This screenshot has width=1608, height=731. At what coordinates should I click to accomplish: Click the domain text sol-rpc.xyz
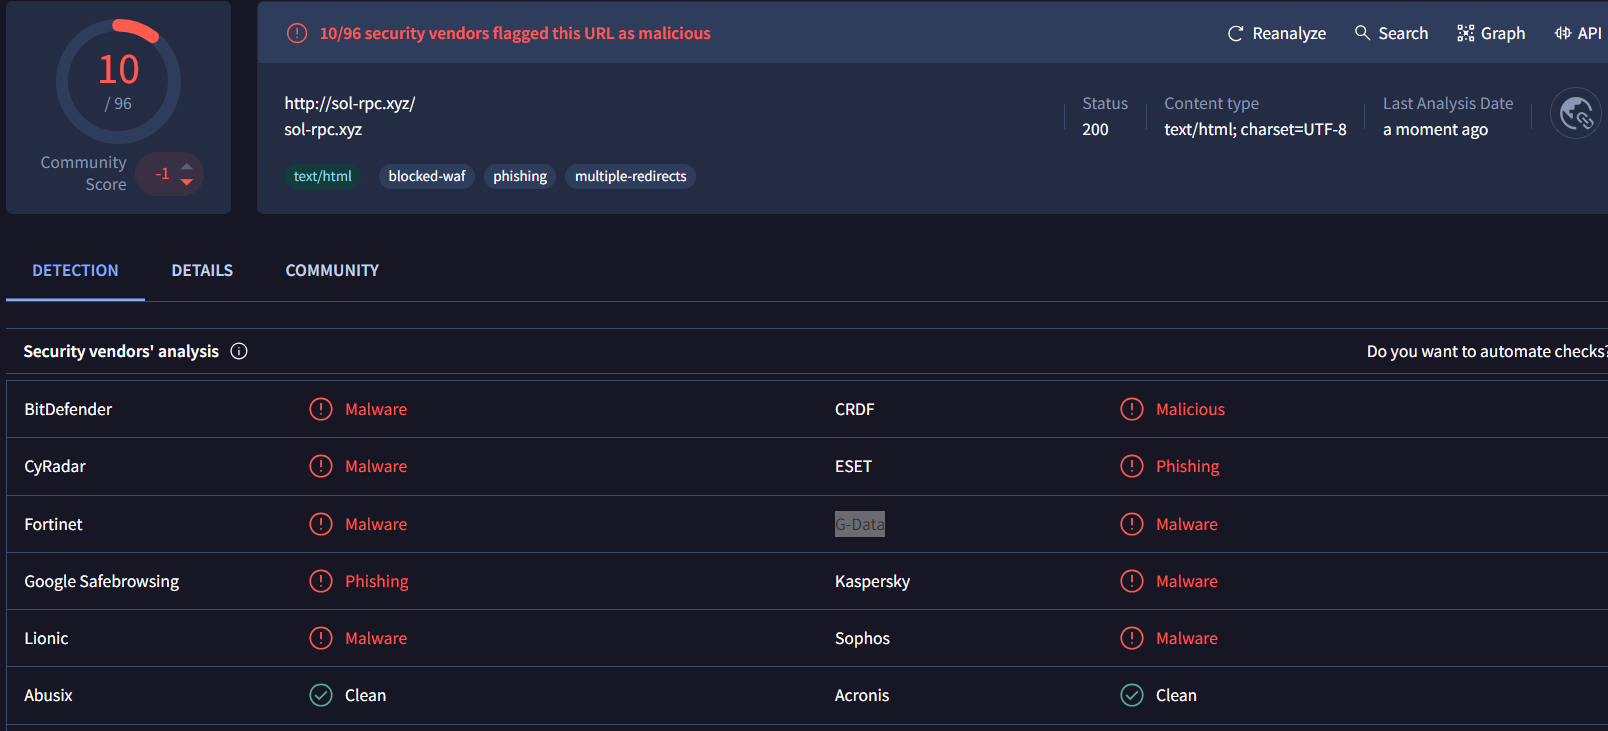click(323, 129)
